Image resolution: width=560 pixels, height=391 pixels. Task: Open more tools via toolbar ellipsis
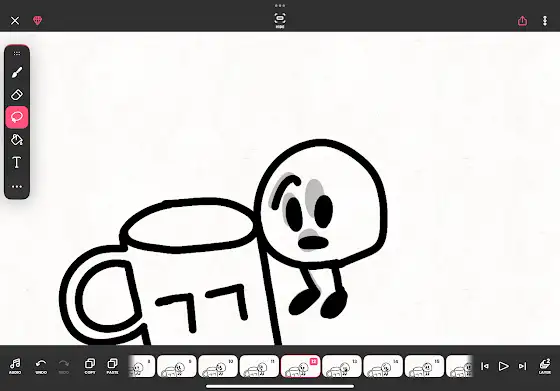pos(17,186)
